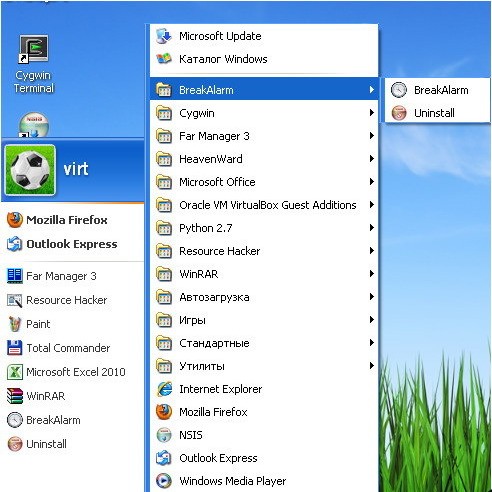This screenshot has width=492, height=492.
Task: Click the NSIS program icon
Action: point(164,435)
